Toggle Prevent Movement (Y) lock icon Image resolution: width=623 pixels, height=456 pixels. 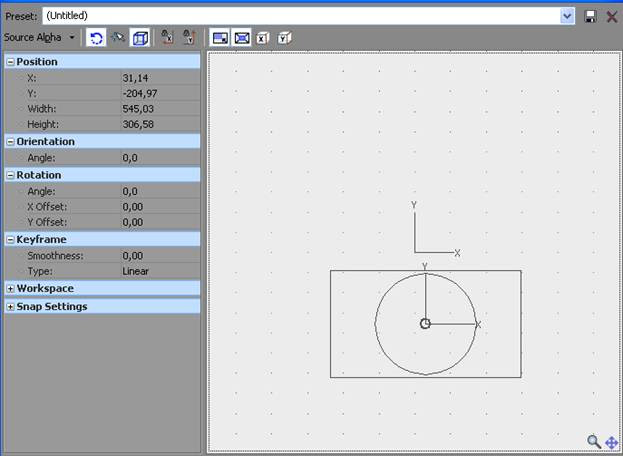point(189,38)
